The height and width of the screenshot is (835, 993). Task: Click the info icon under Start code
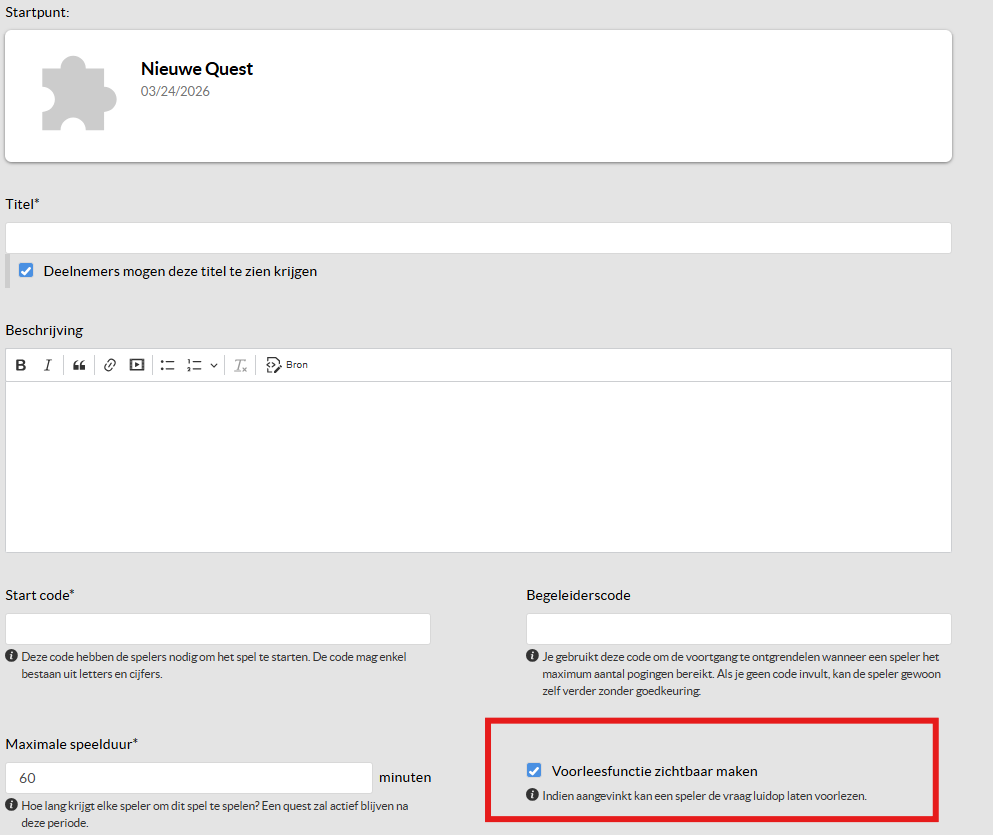11,657
